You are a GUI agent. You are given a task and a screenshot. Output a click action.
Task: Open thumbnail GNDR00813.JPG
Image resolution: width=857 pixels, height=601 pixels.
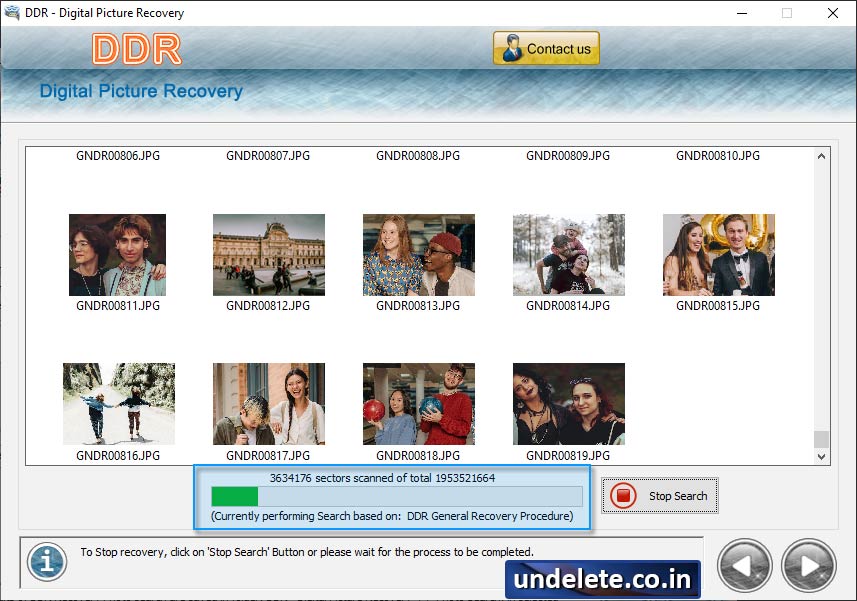pyautogui.click(x=418, y=255)
